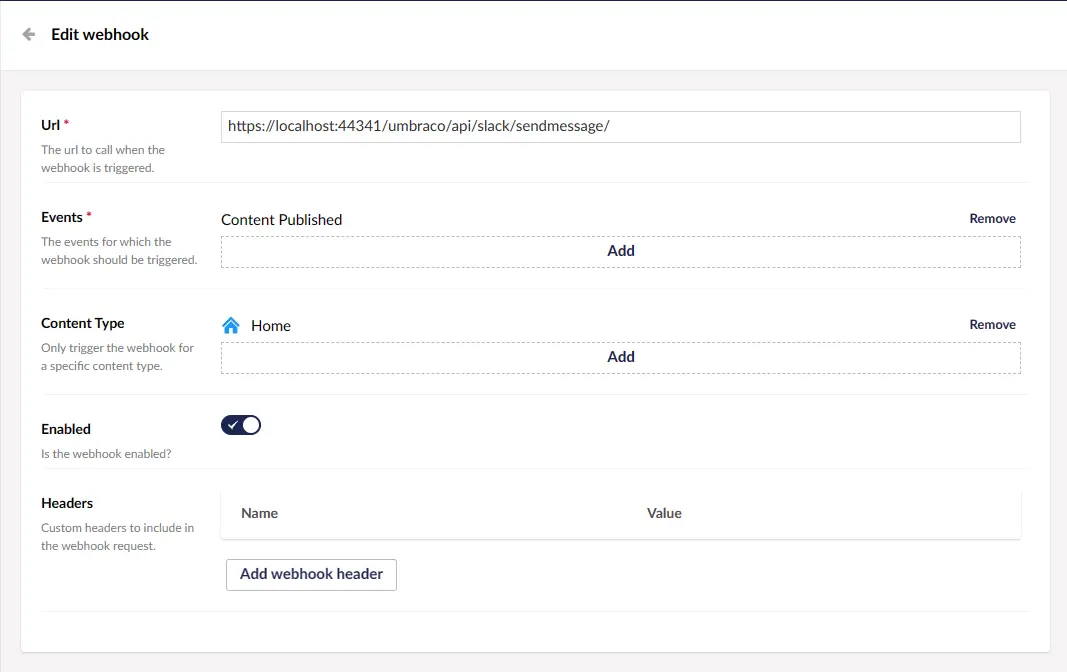Image resolution: width=1067 pixels, height=672 pixels.
Task: Add another content type
Action: tap(620, 357)
